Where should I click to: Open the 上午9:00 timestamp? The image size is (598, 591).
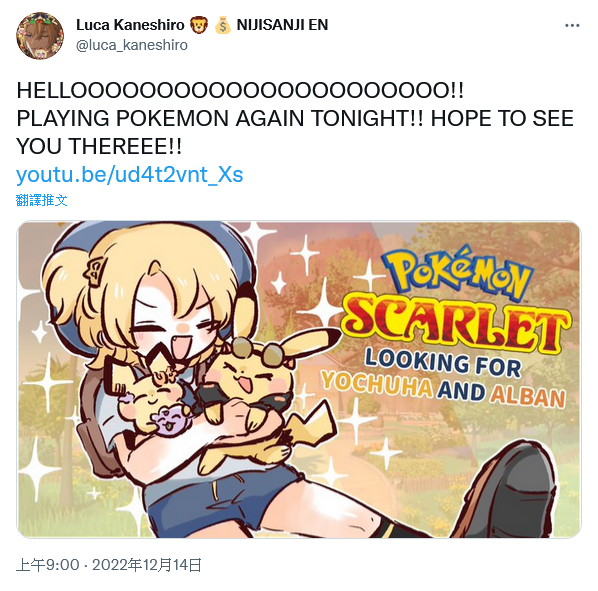click(x=48, y=565)
